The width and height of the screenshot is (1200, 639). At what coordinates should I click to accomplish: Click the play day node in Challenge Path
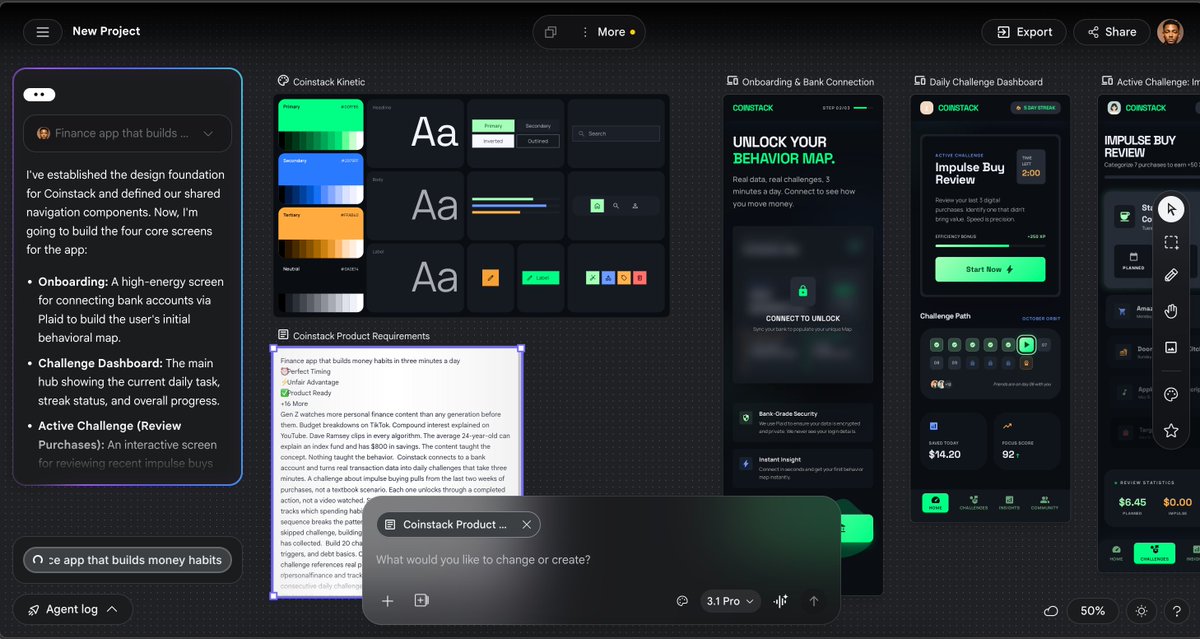[1026, 345]
